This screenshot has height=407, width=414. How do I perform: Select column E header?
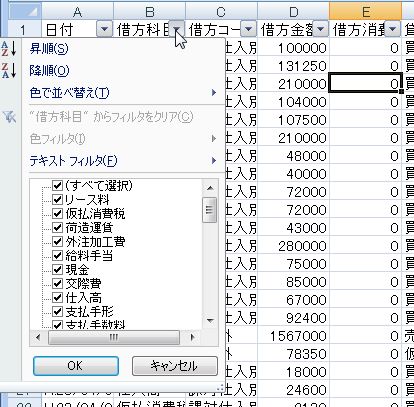click(365, 12)
